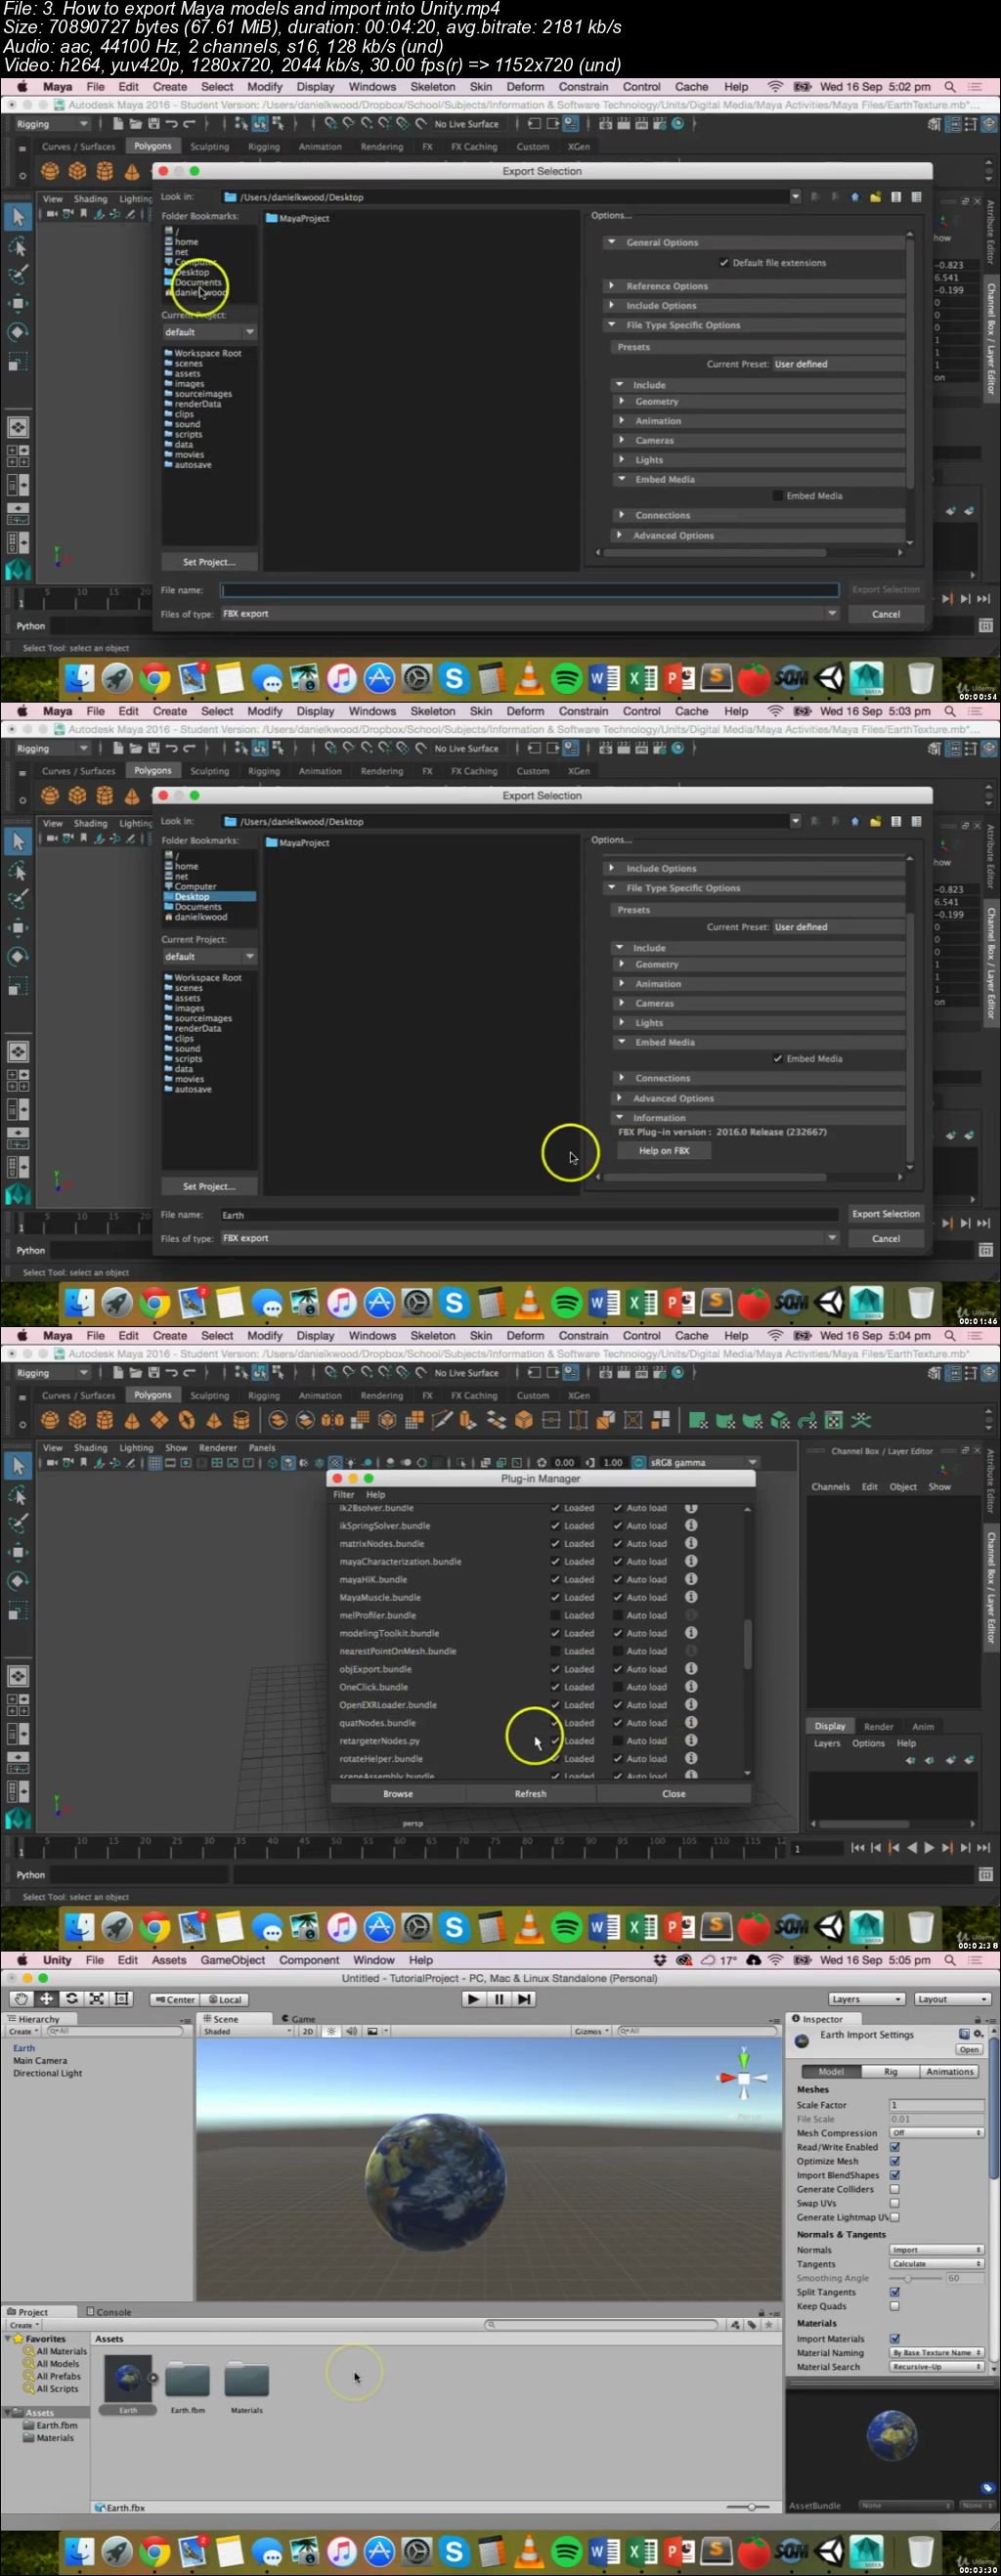Collapse Favorites tree in Project panel
Screen dimensions: 1001x2576
(x=9, y=2339)
